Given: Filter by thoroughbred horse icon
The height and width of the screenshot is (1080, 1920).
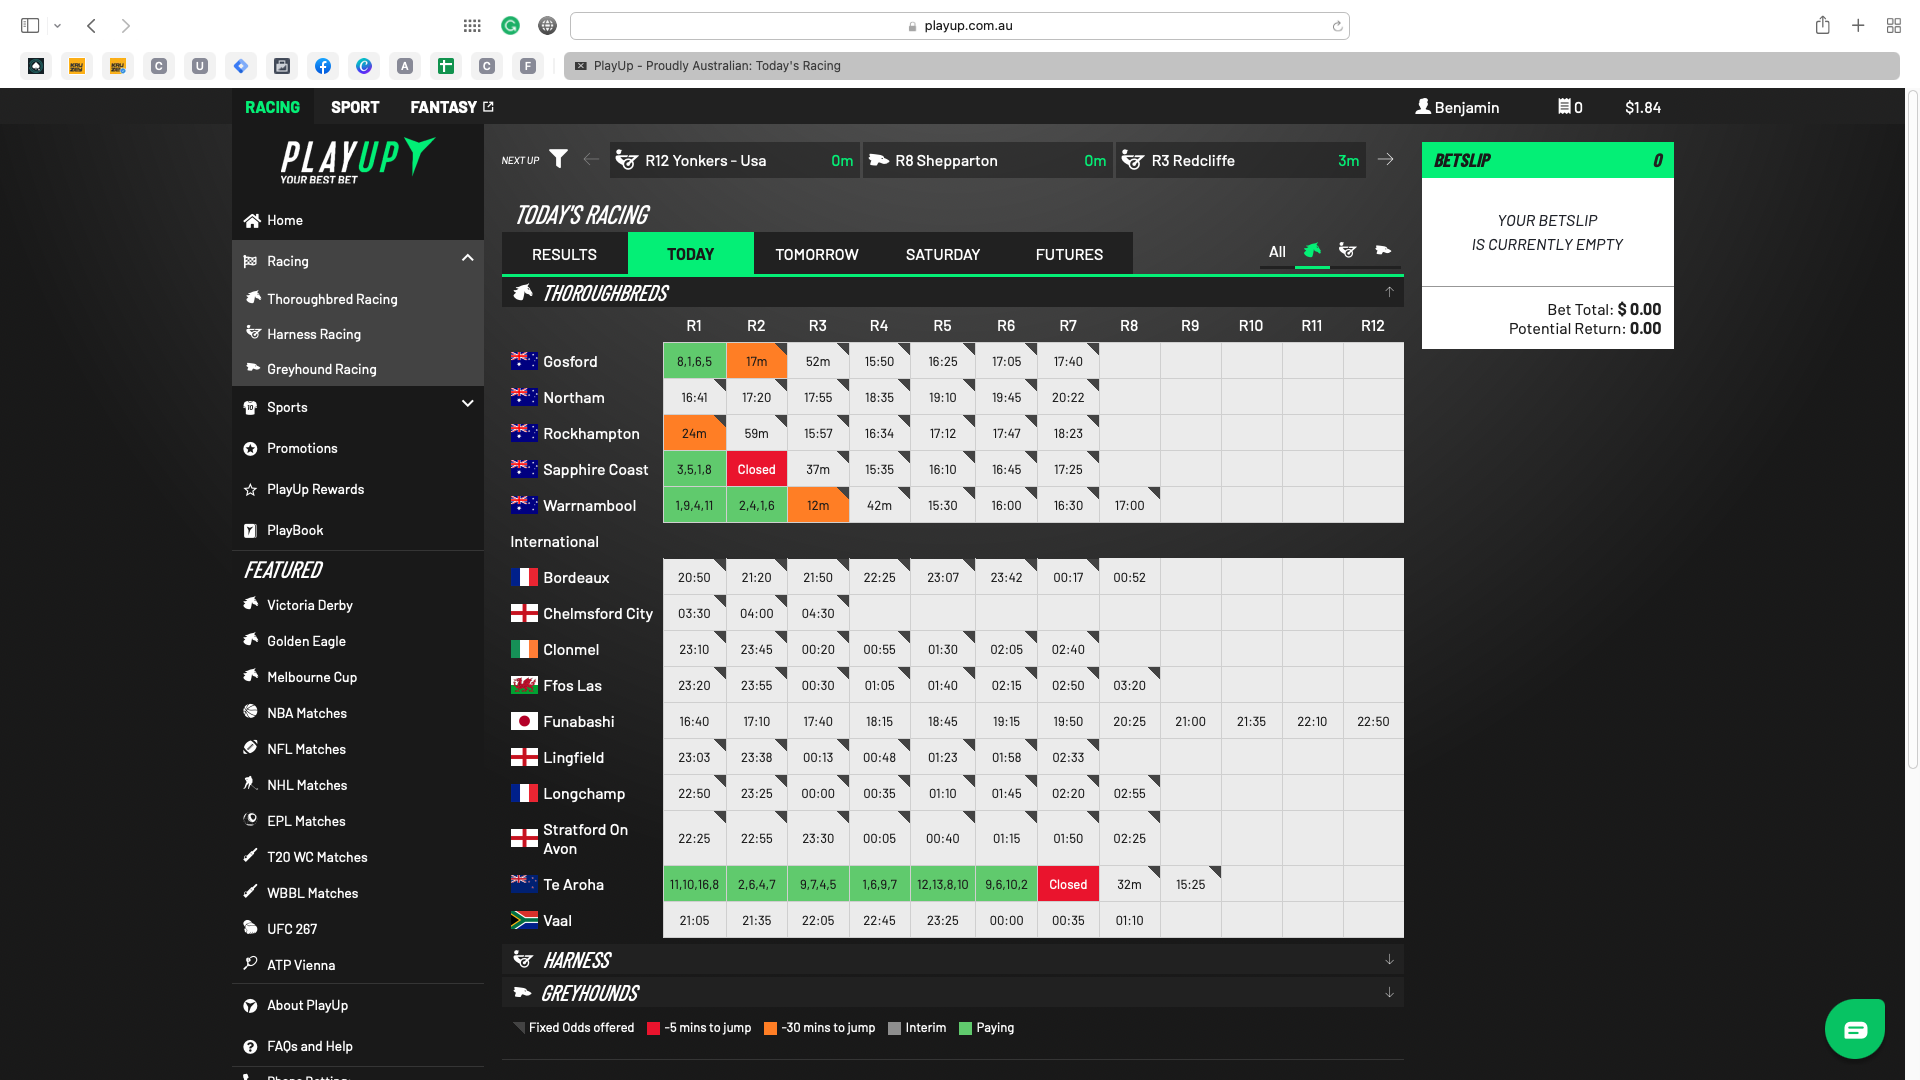Looking at the screenshot, I should pos(1312,251).
